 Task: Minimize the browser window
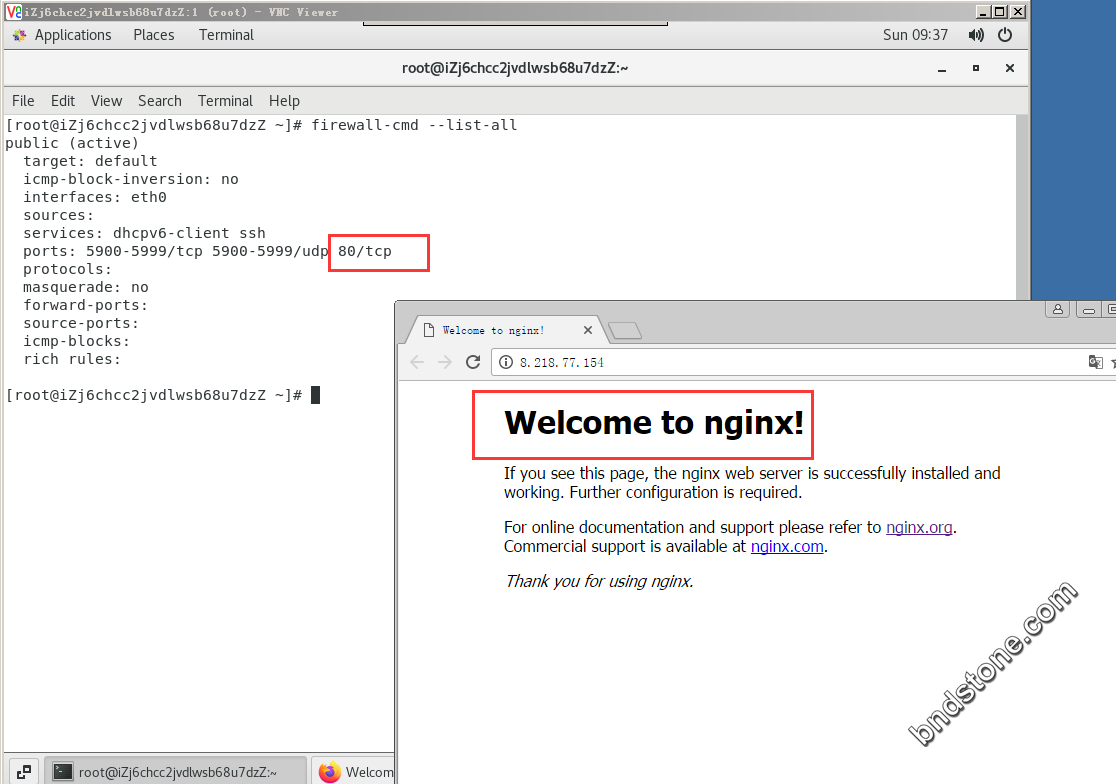1088,310
